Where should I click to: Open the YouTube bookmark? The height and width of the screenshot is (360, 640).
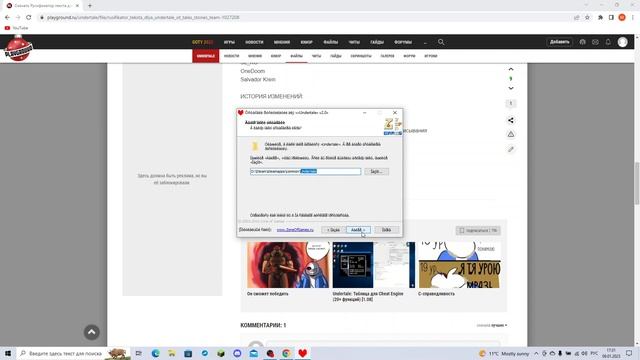(16, 28)
